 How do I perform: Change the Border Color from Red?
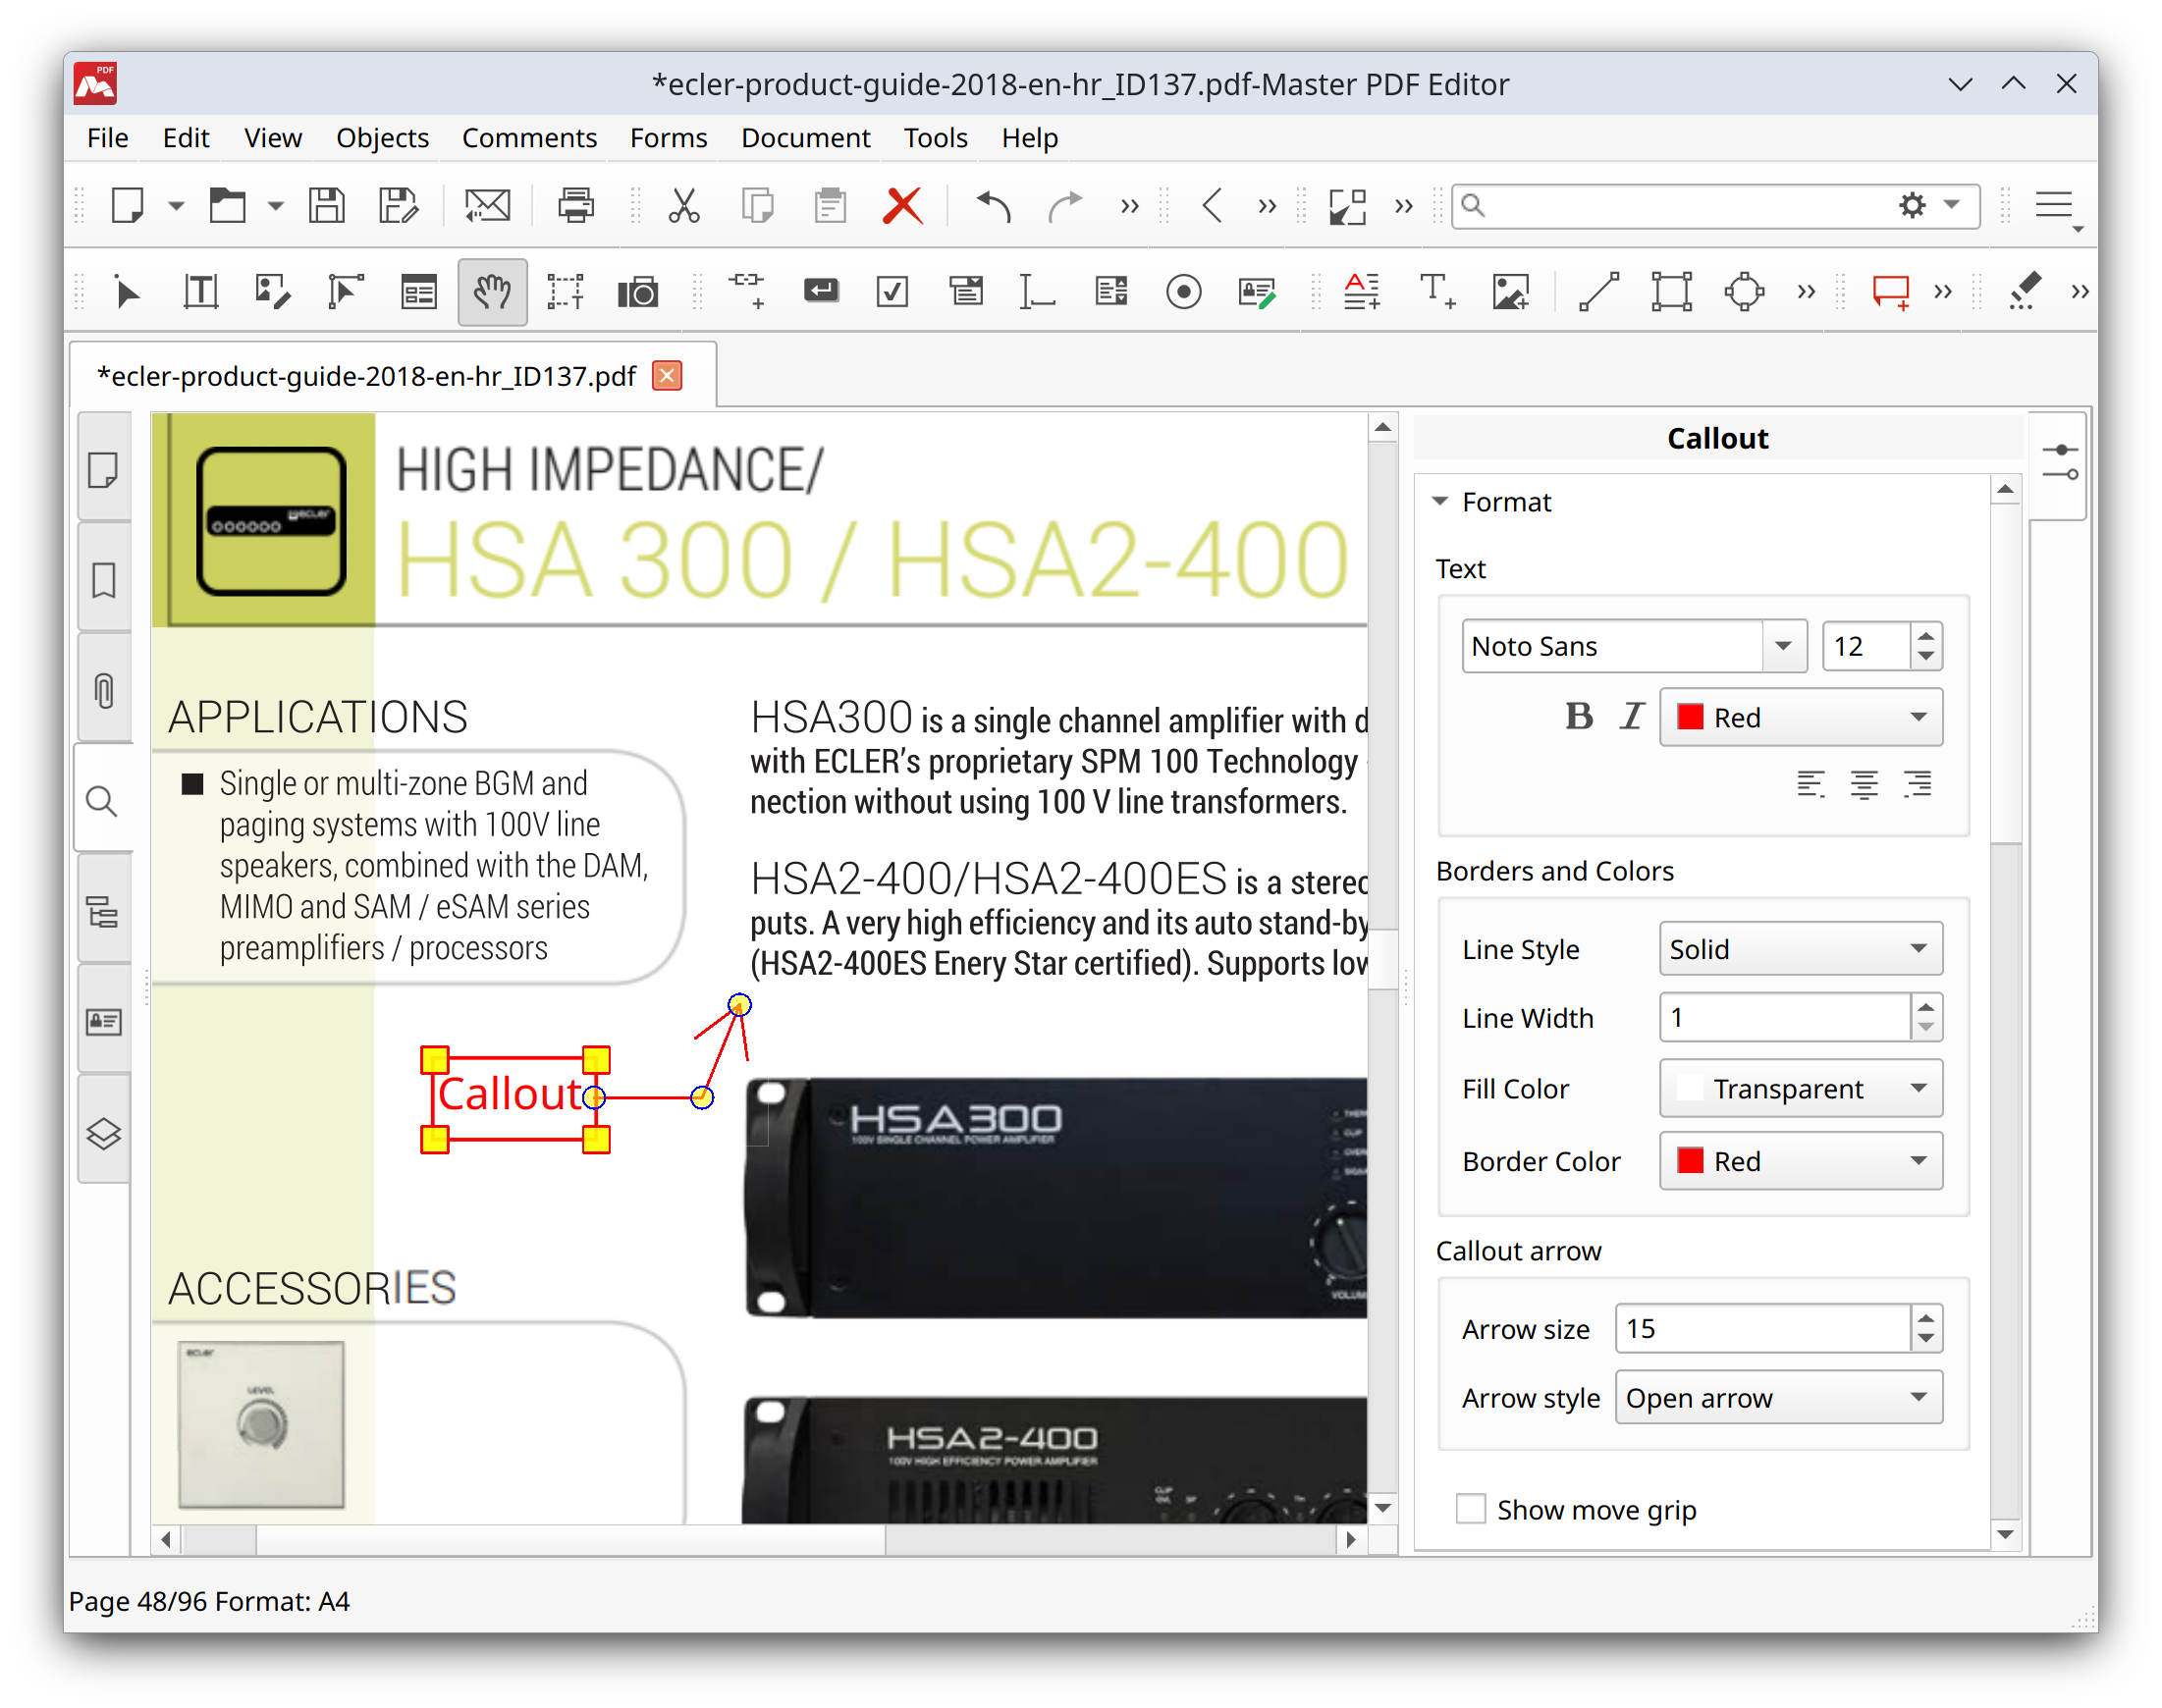pos(1799,1161)
